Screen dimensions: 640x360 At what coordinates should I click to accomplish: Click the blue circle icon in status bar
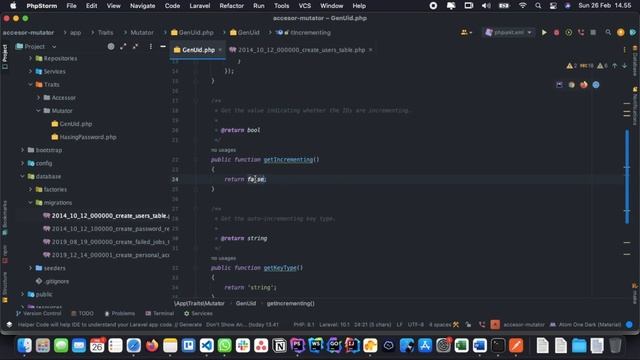click(x=629, y=324)
